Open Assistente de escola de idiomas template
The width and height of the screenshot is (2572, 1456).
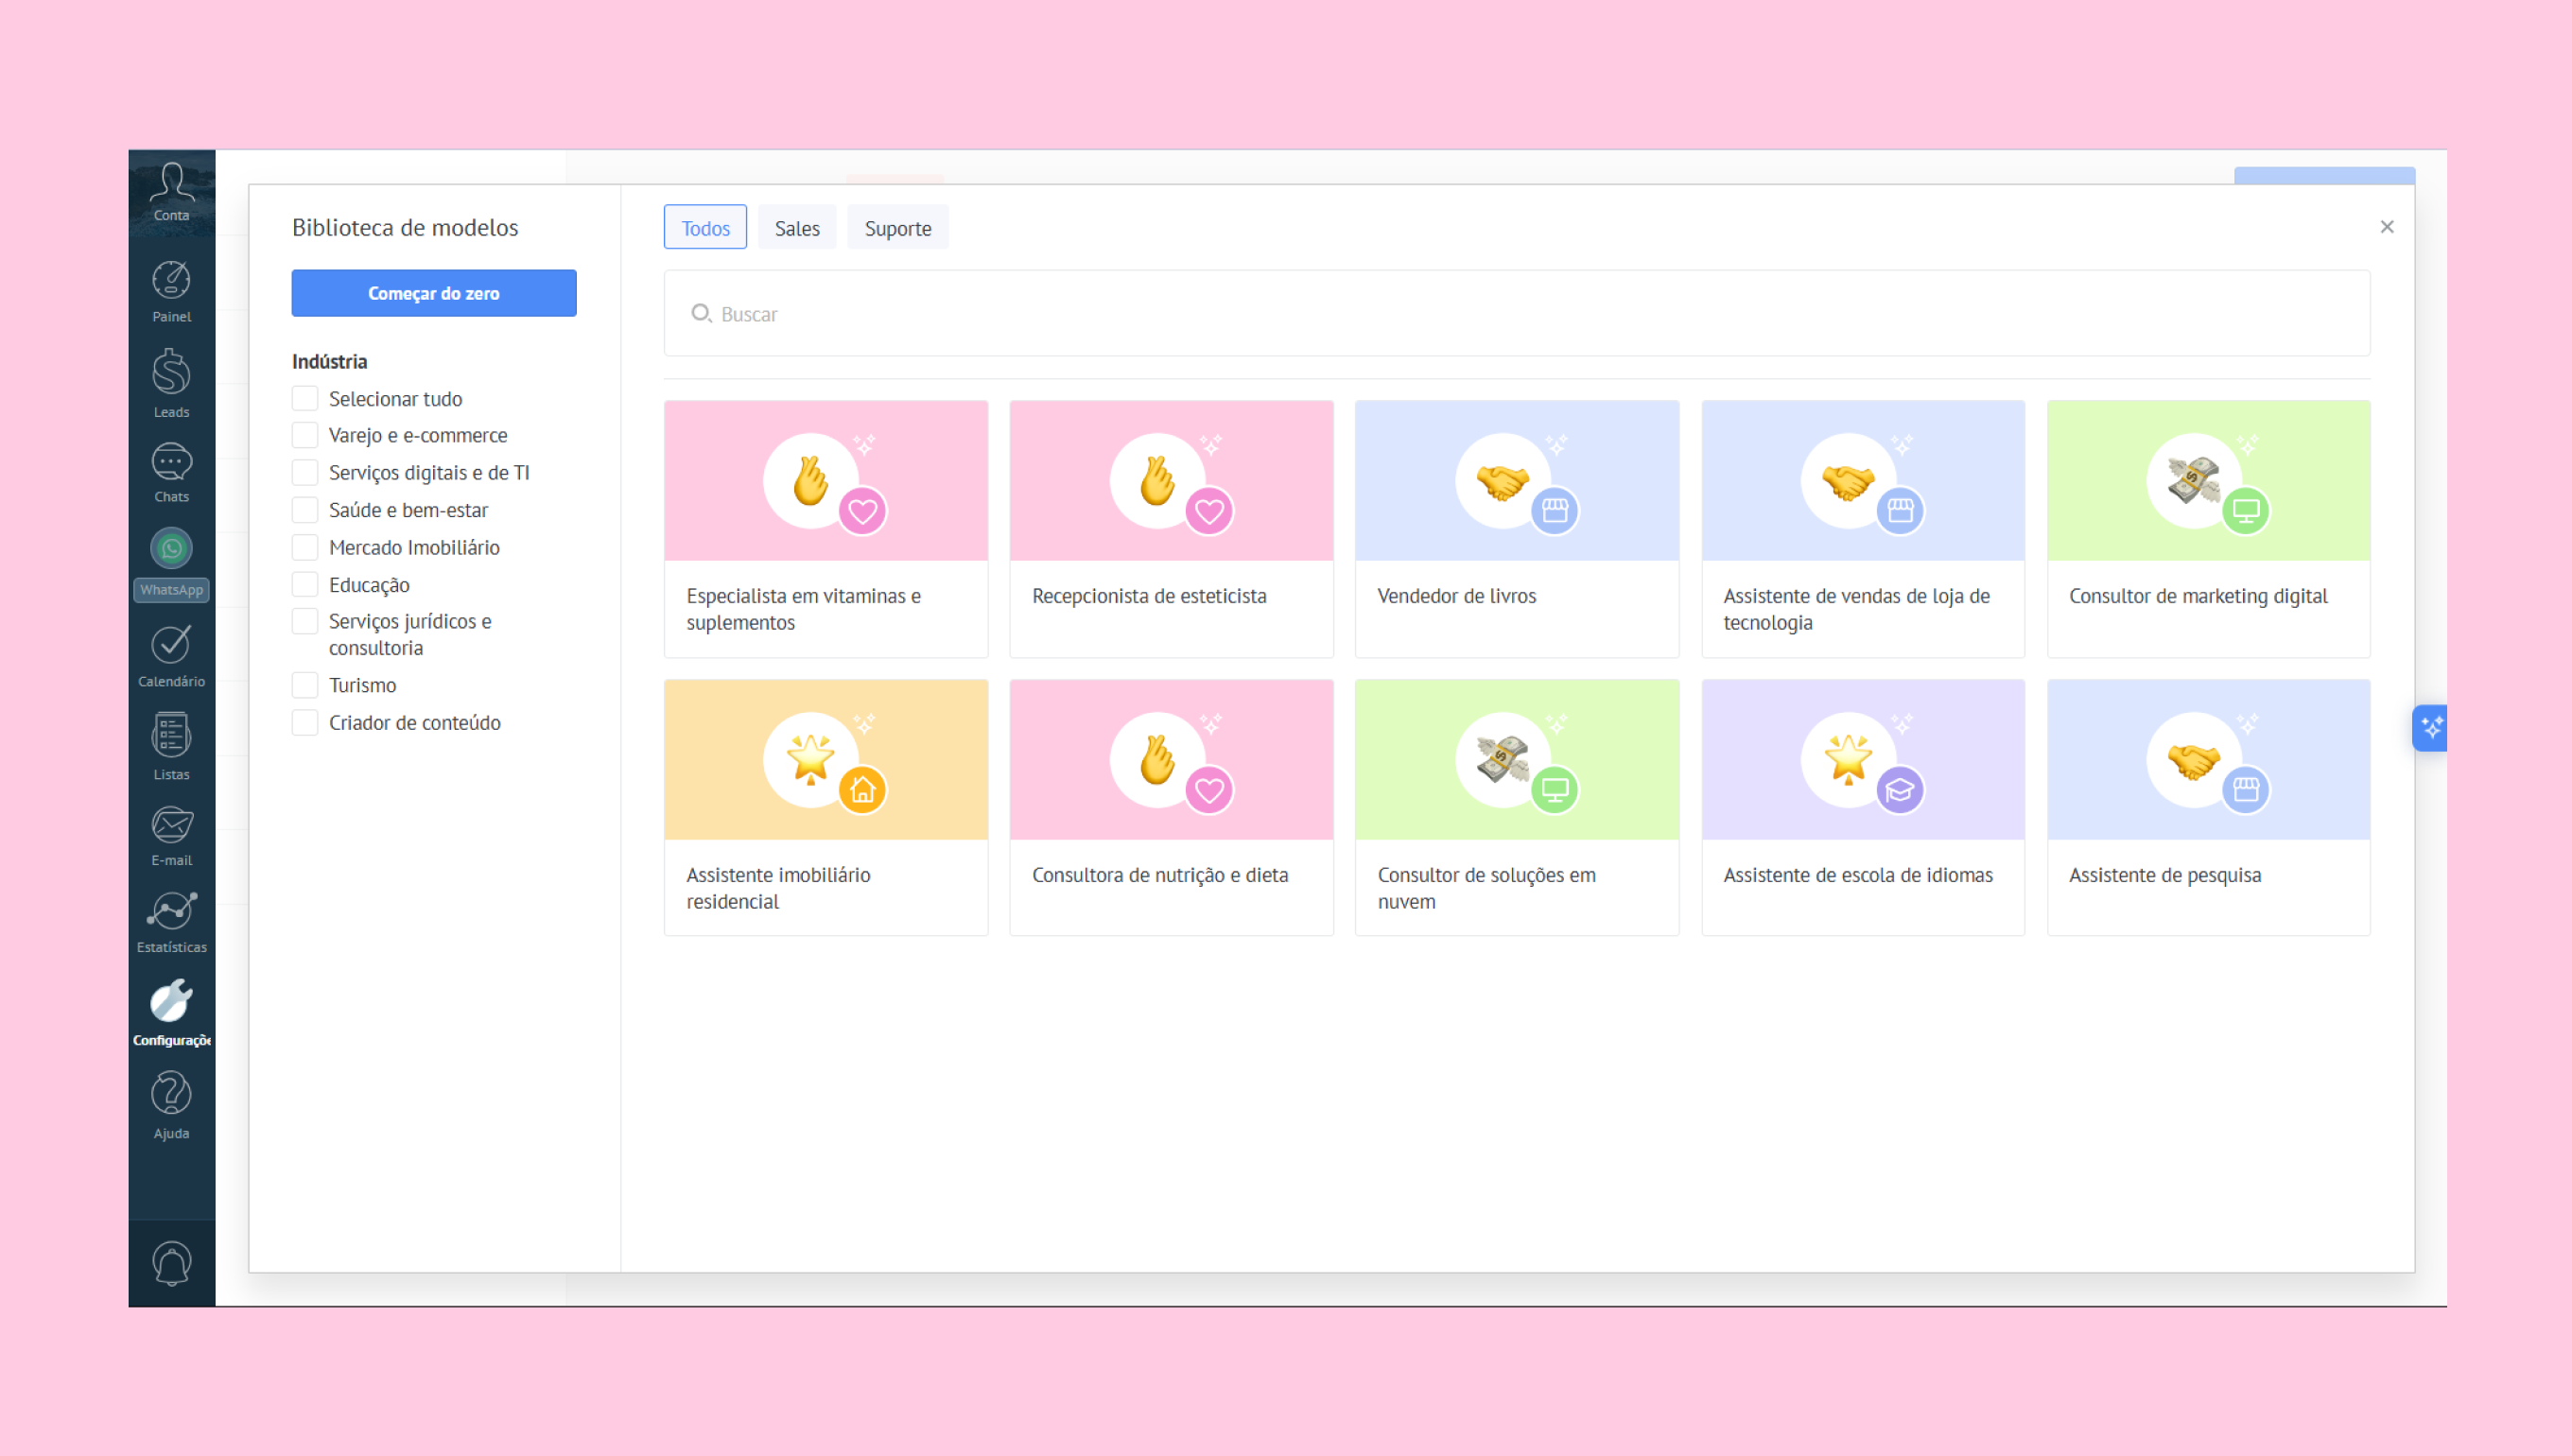[x=1863, y=808]
